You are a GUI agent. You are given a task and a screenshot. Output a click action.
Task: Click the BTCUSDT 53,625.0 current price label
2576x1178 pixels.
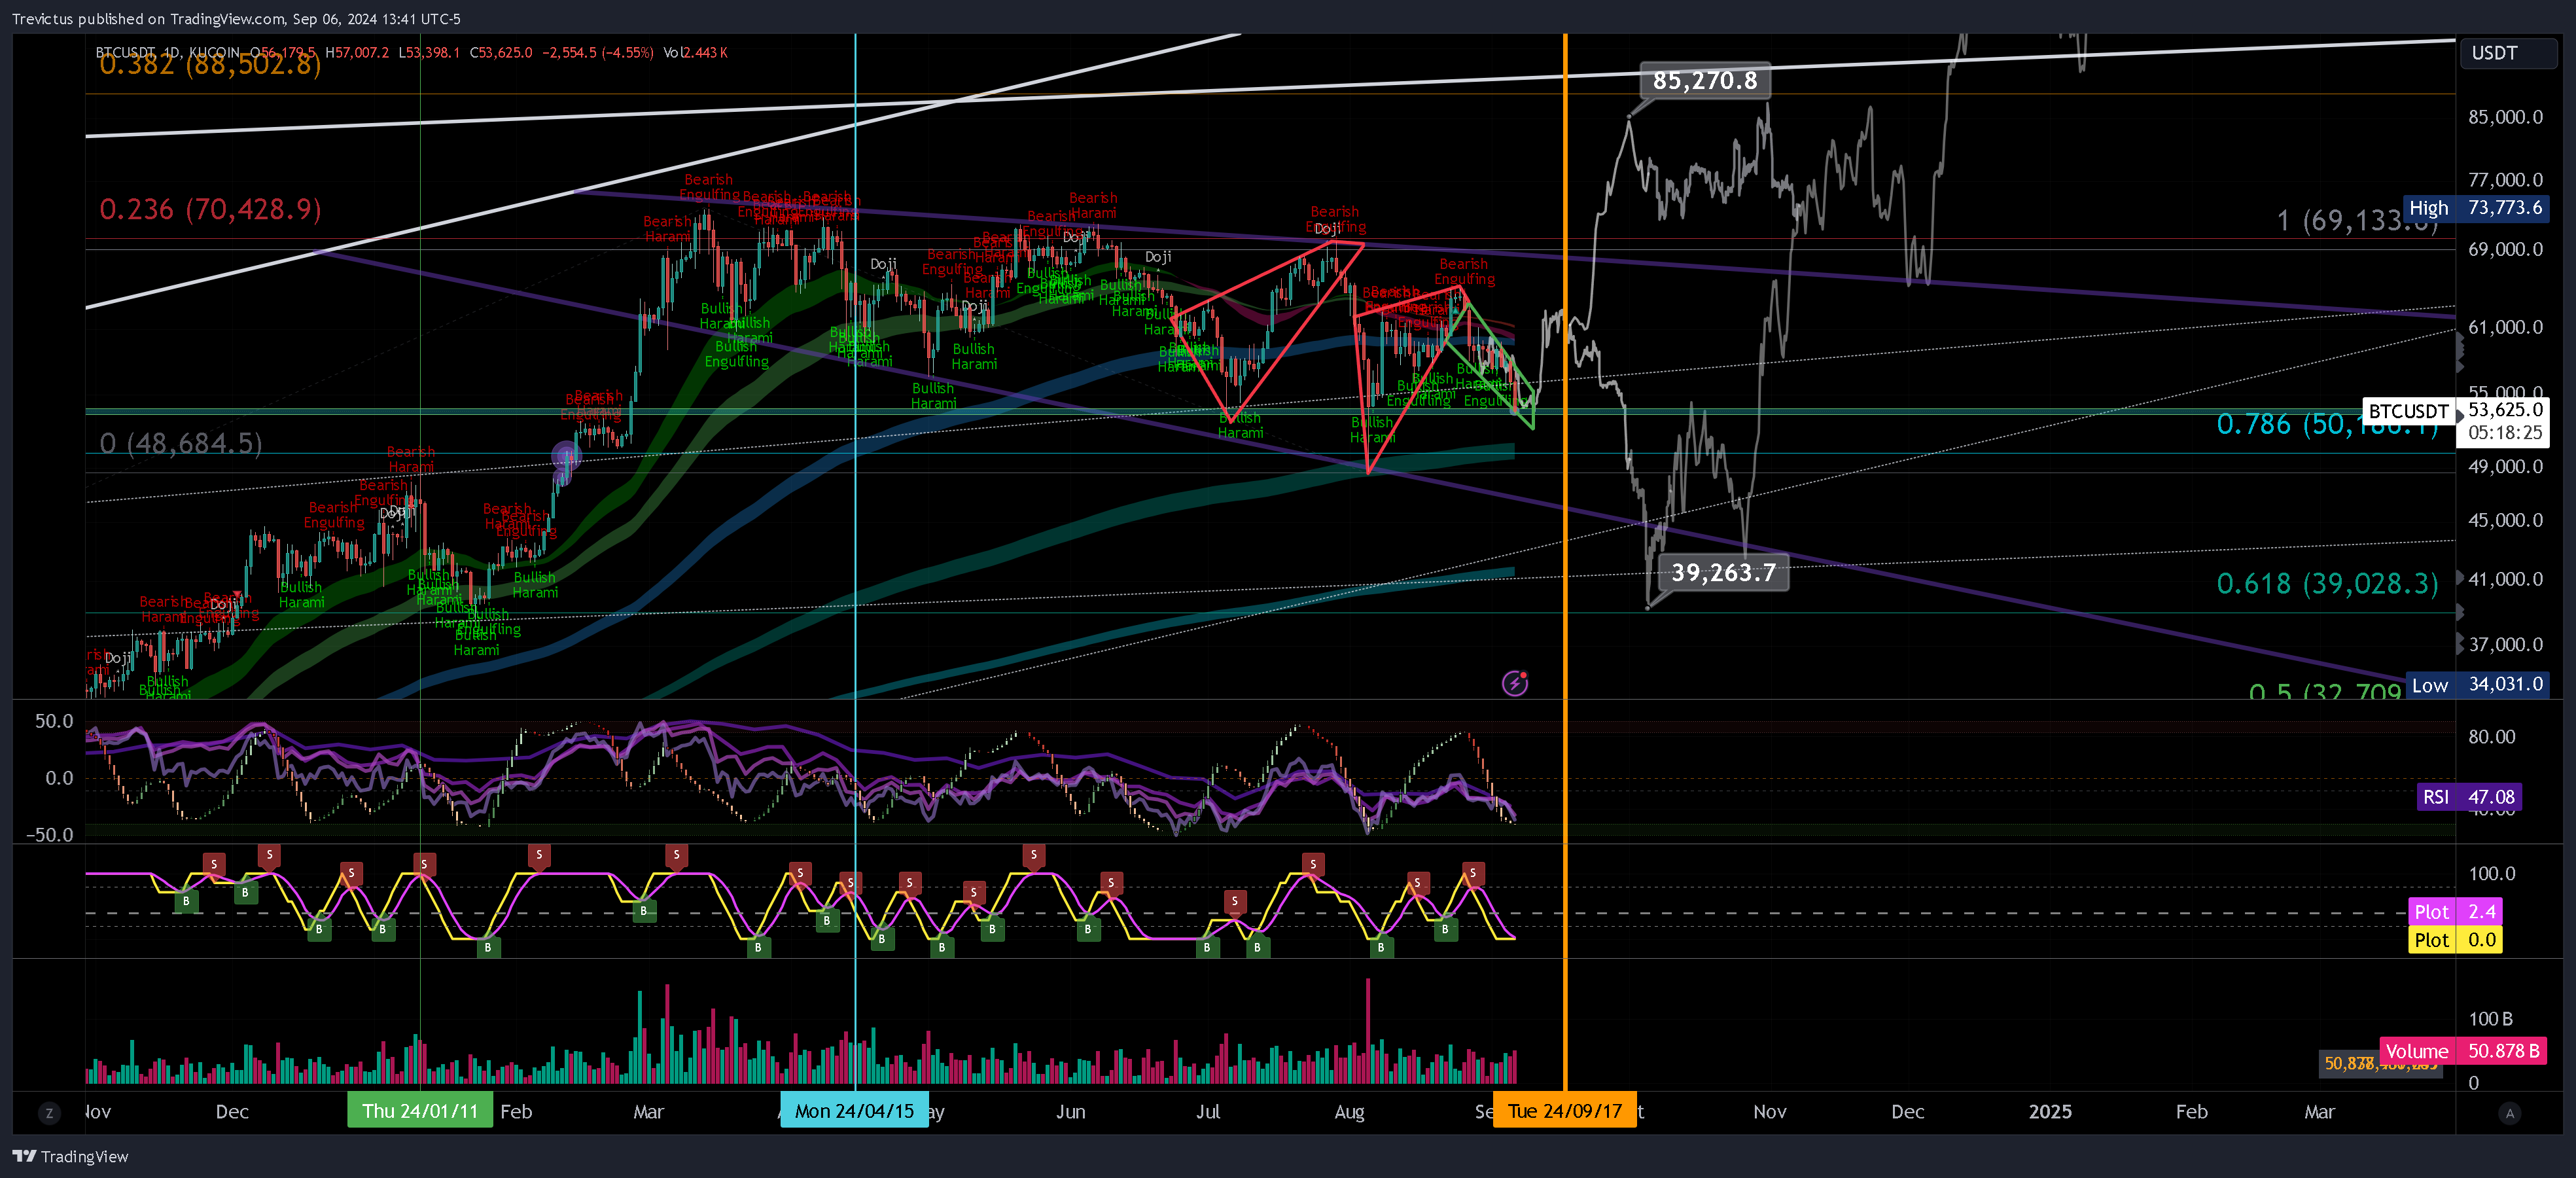click(x=2455, y=421)
